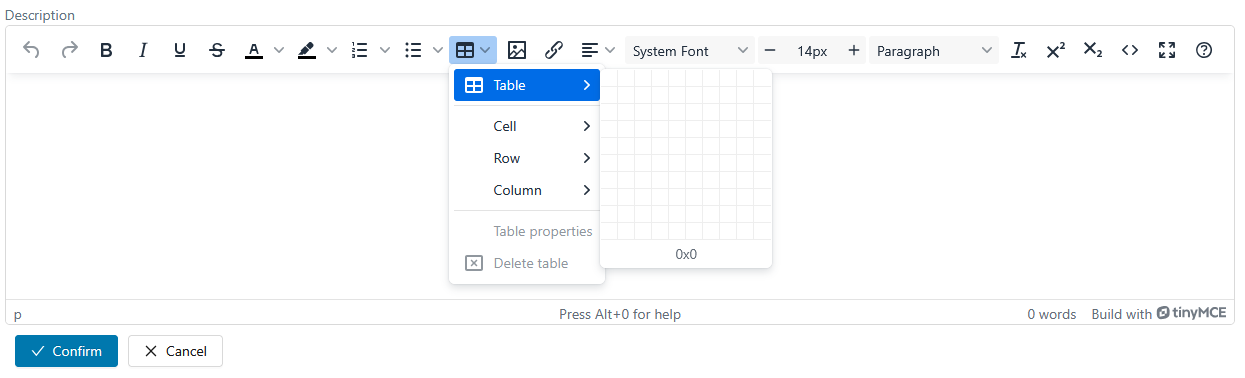This screenshot has height=378, width=1245.
Task: Close the table toolbar menu button
Action: pos(473,50)
